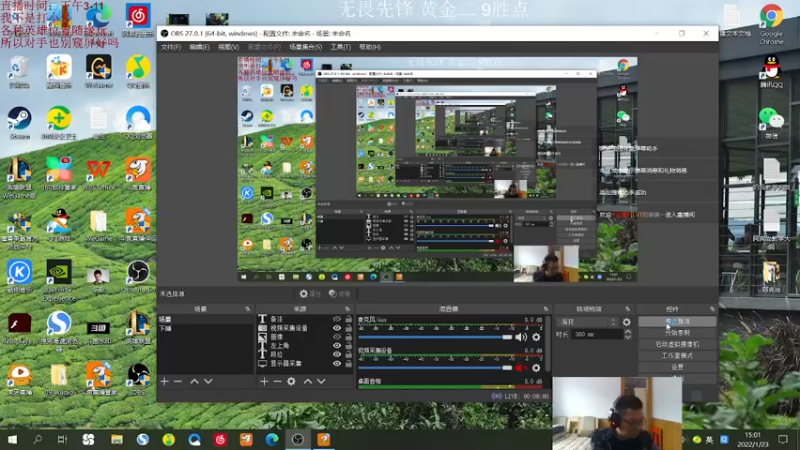This screenshot has width=800, height=450.
Task: Remove selected source with minus icon
Action: click(x=277, y=381)
